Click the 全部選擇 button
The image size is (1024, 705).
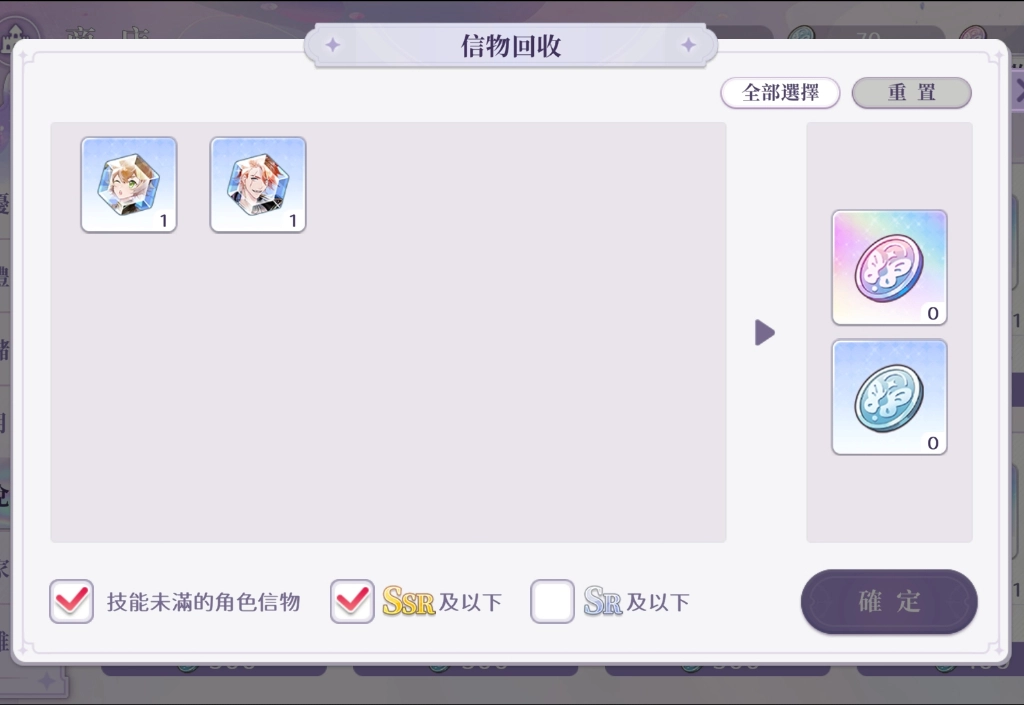point(780,93)
